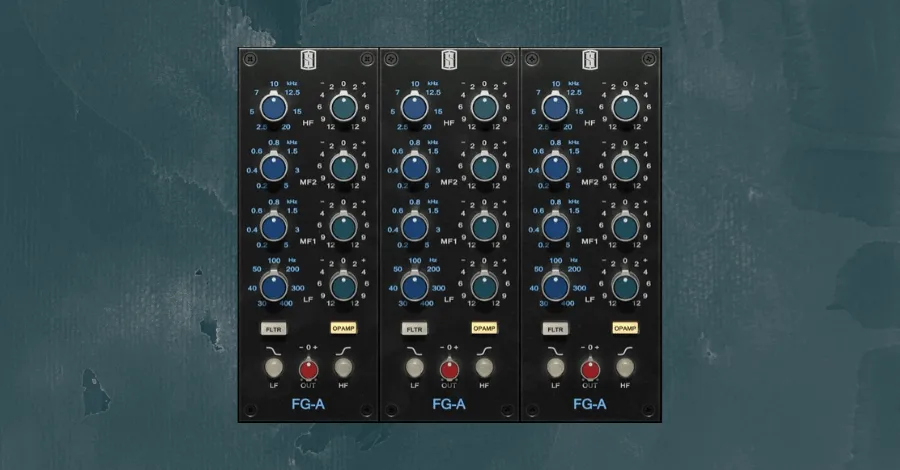Toggle the OPAMP button in right module
The image size is (900, 470).
(625, 328)
